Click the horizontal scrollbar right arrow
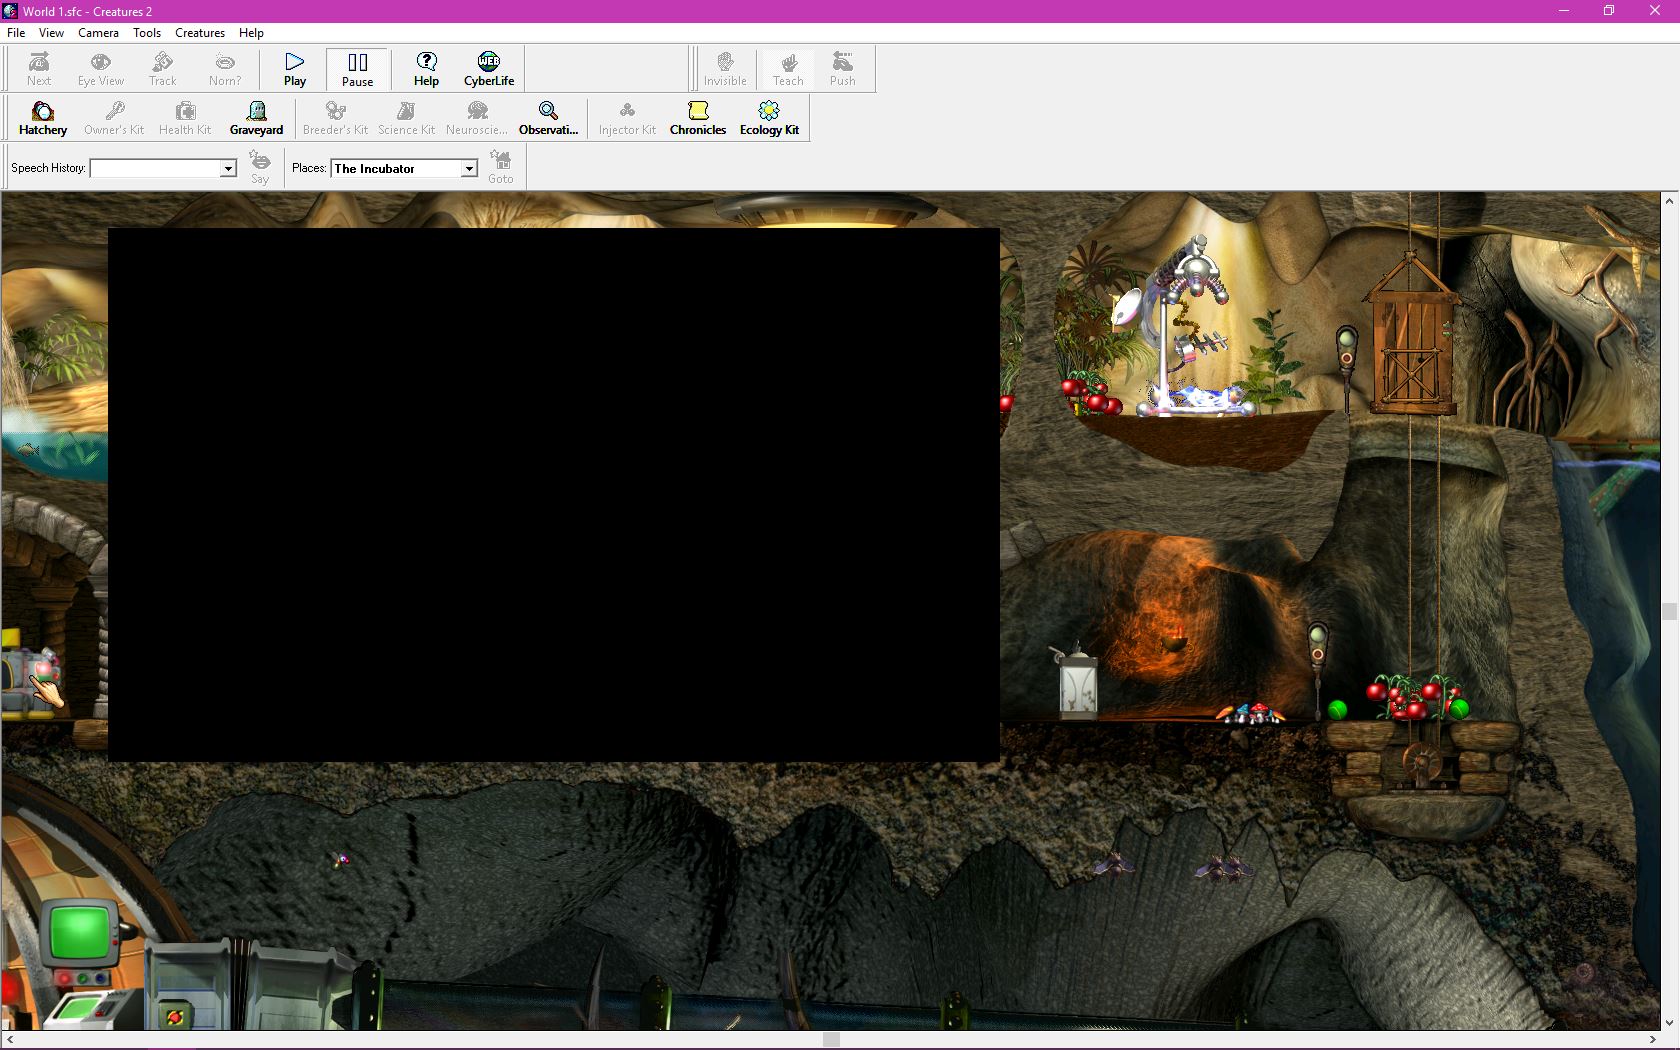Image resolution: width=1680 pixels, height=1050 pixels. coord(1652,1040)
